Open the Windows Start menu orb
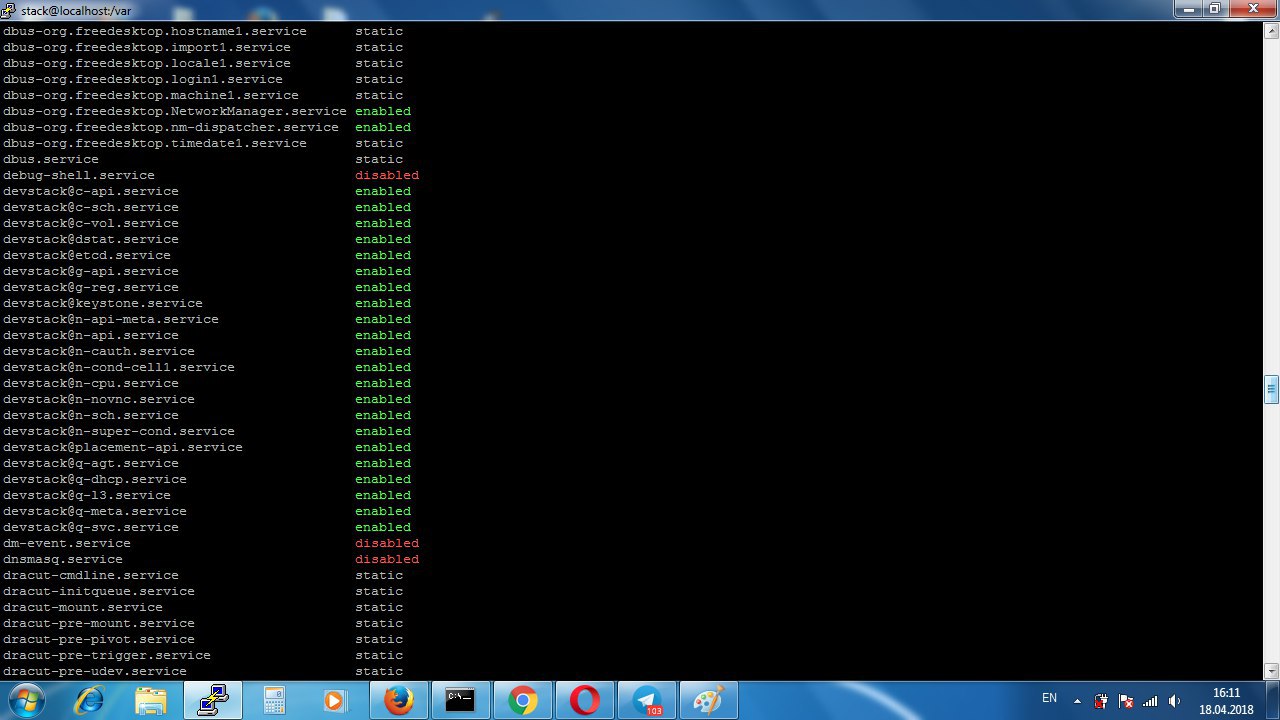Image resolution: width=1280 pixels, height=720 pixels. (27, 700)
